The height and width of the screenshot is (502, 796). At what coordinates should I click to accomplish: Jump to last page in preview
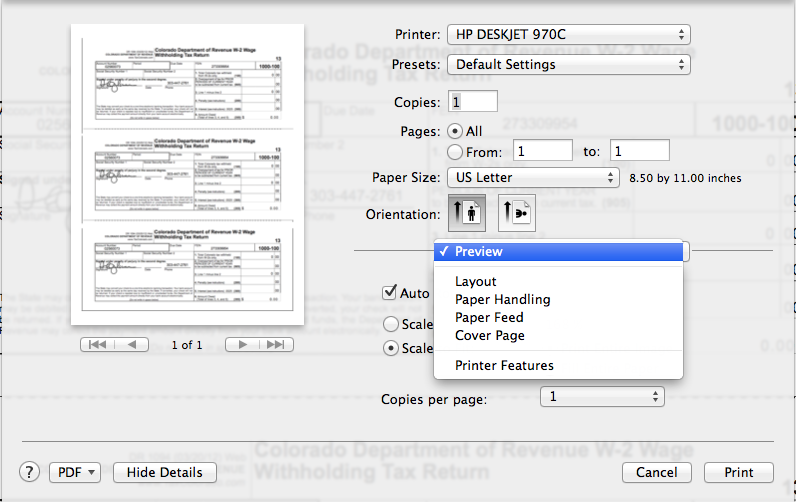coord(277,345)
